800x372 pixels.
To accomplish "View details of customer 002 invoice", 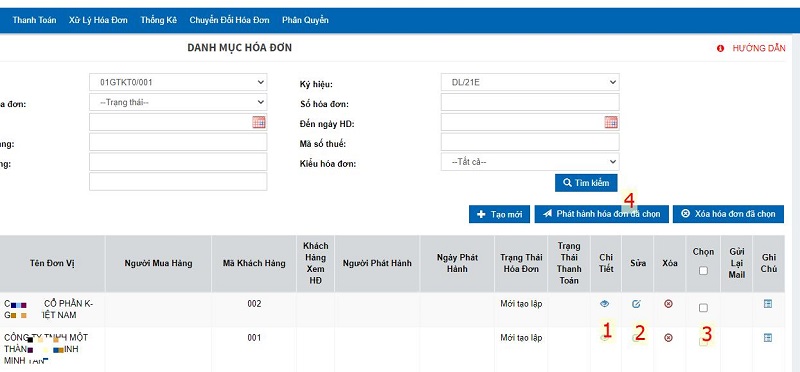I will 605,304.
